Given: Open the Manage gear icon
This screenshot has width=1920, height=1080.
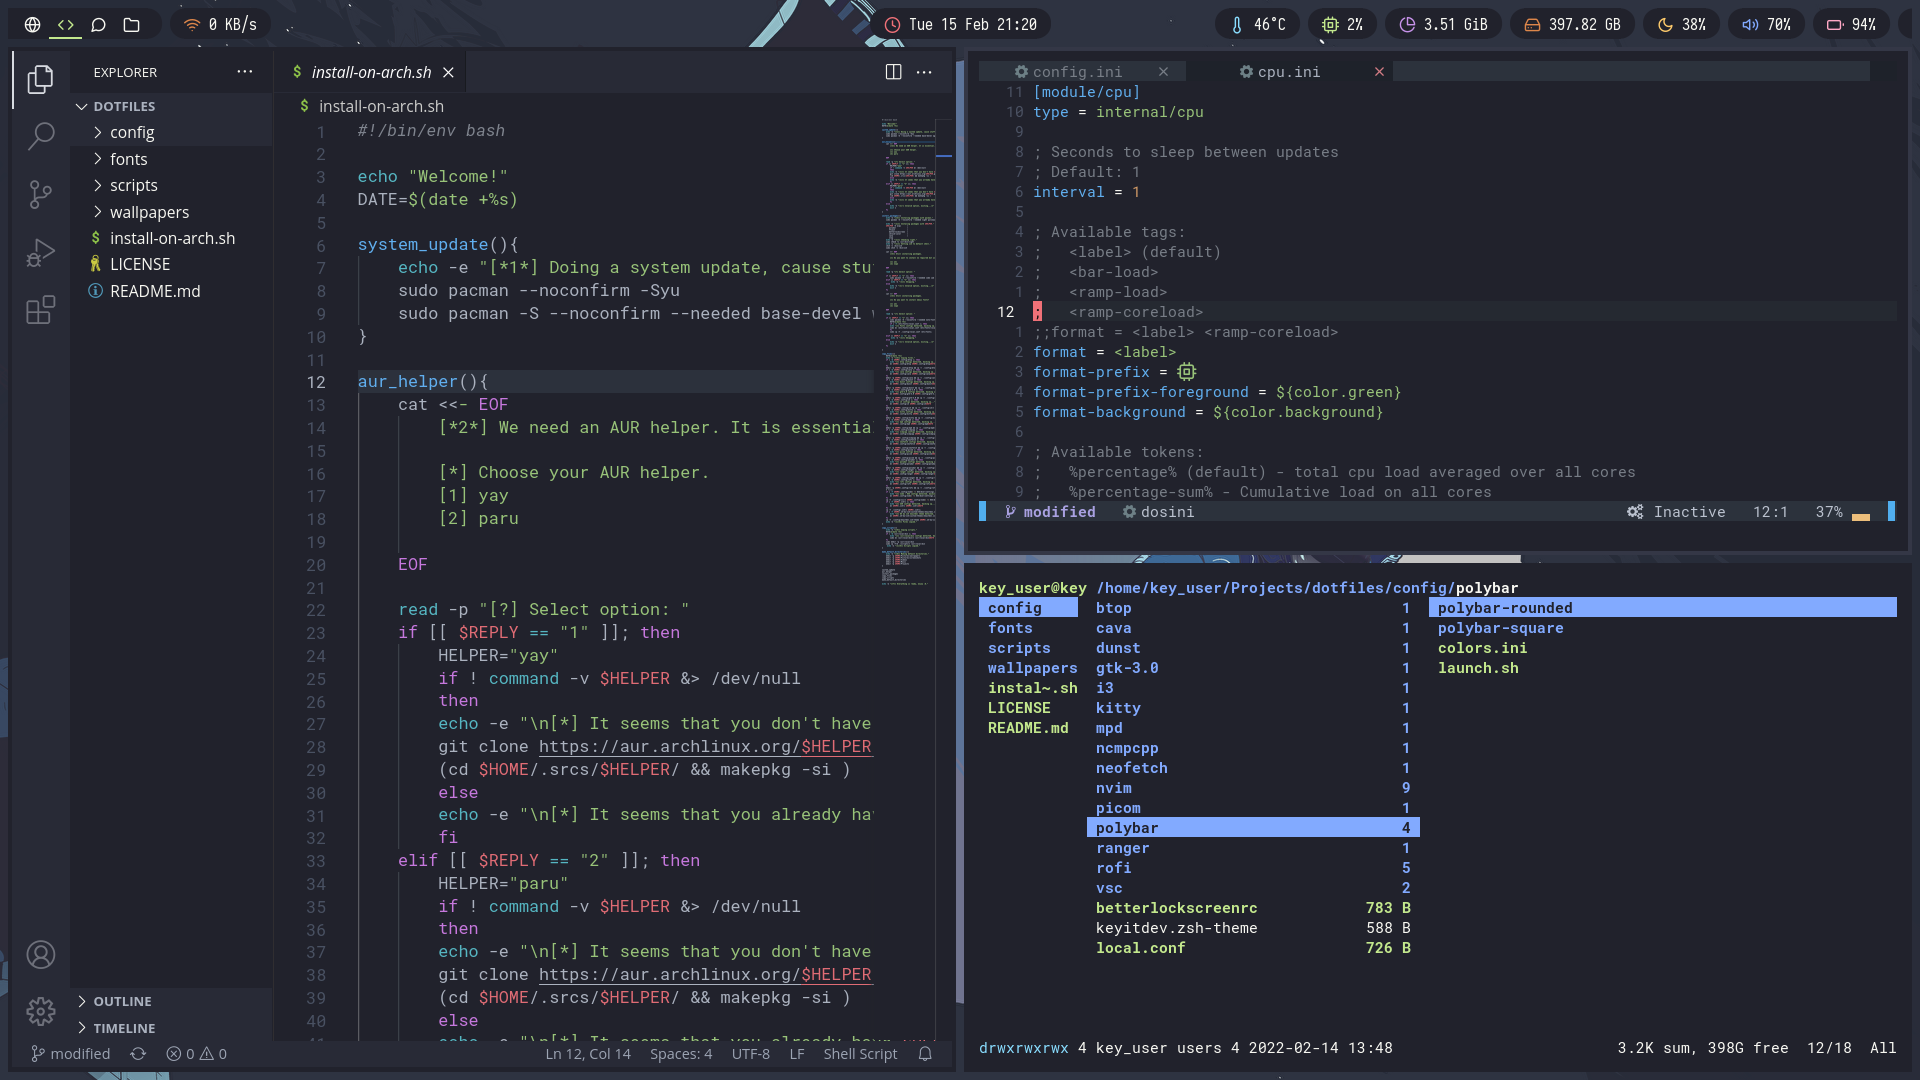Looking at the screenshot, I should coord(40,1012).
